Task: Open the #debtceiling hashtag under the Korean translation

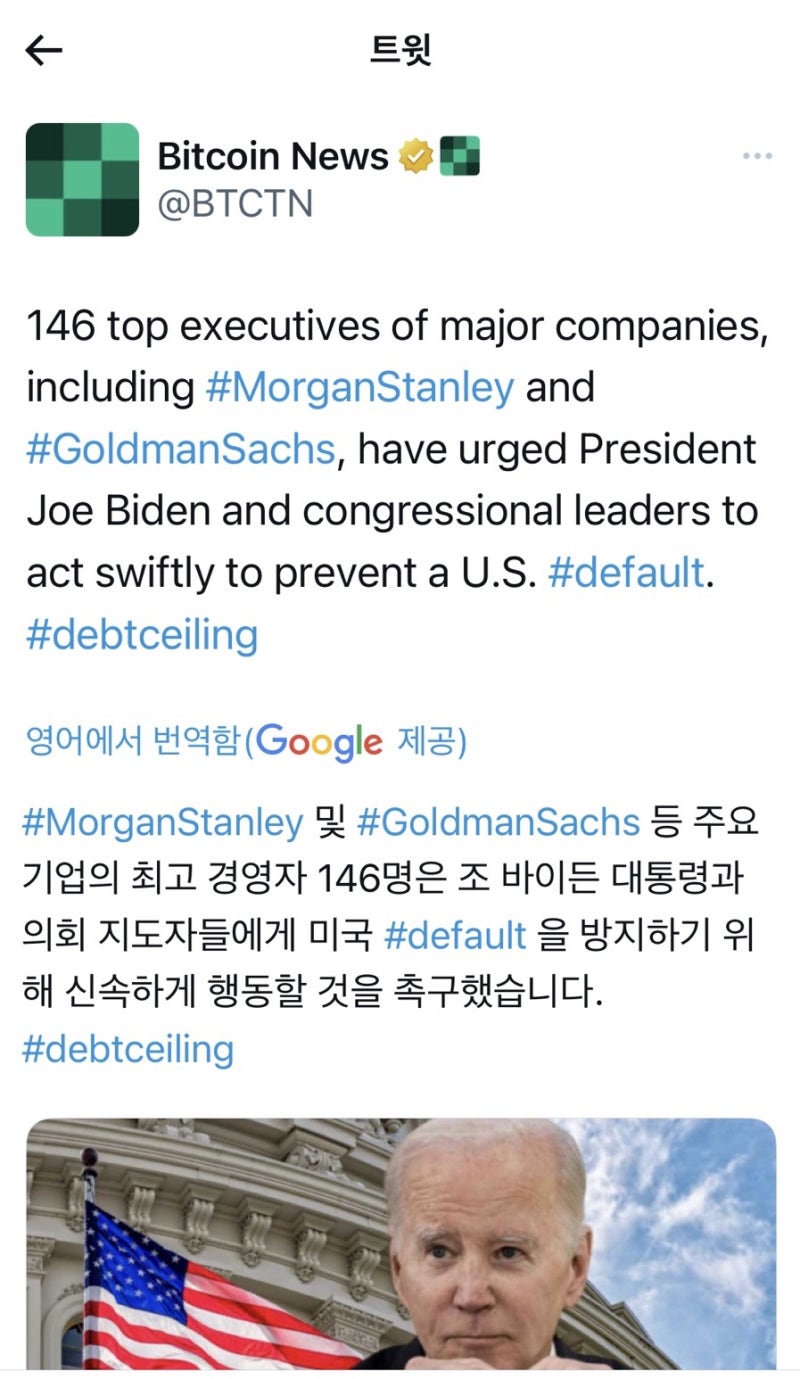Action: pyautogui.click(x=130, y=1048)
